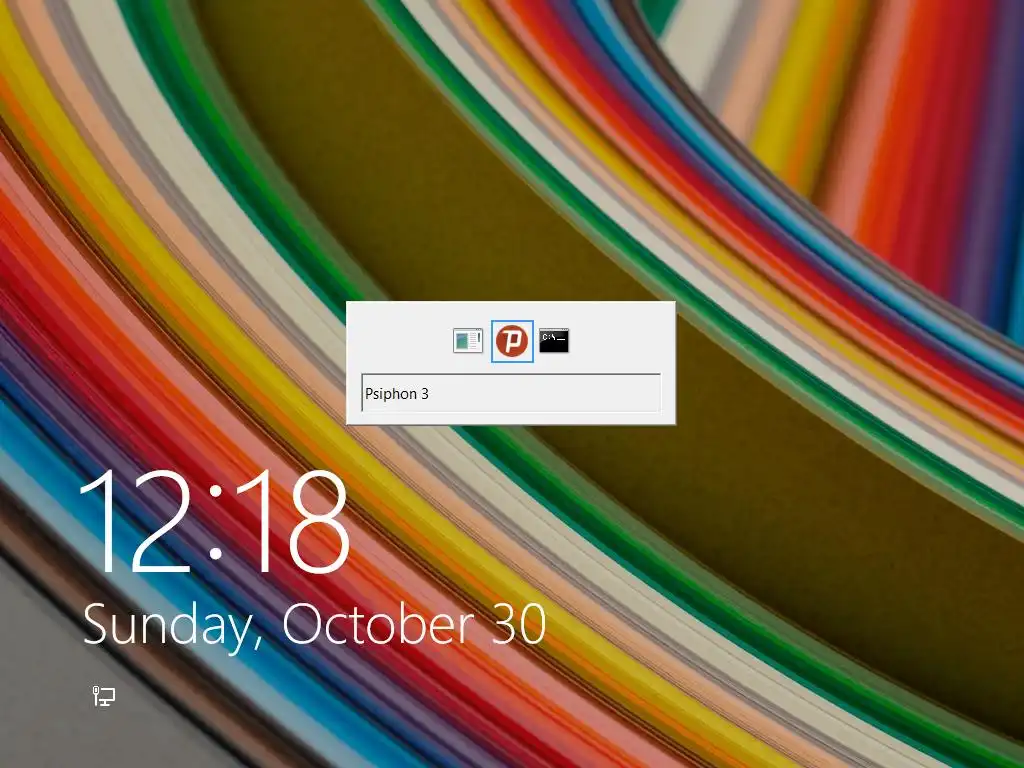Click the Psiphon 3 title label box
1024x768 pixels.
(511, 393)
